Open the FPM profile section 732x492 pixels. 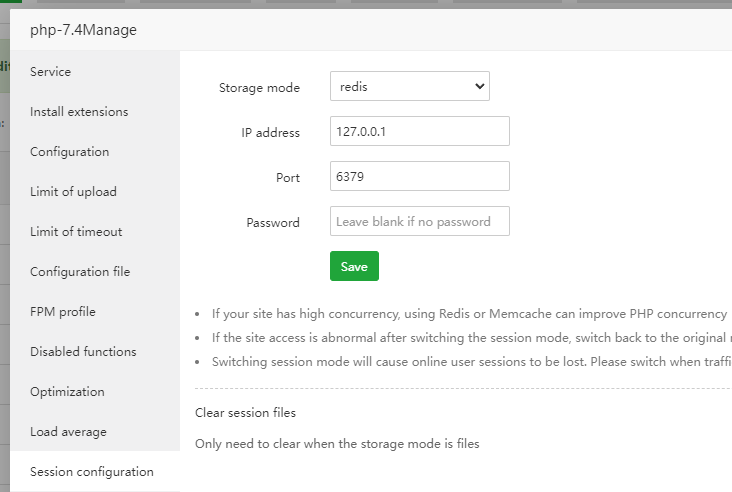coord(63,312)
